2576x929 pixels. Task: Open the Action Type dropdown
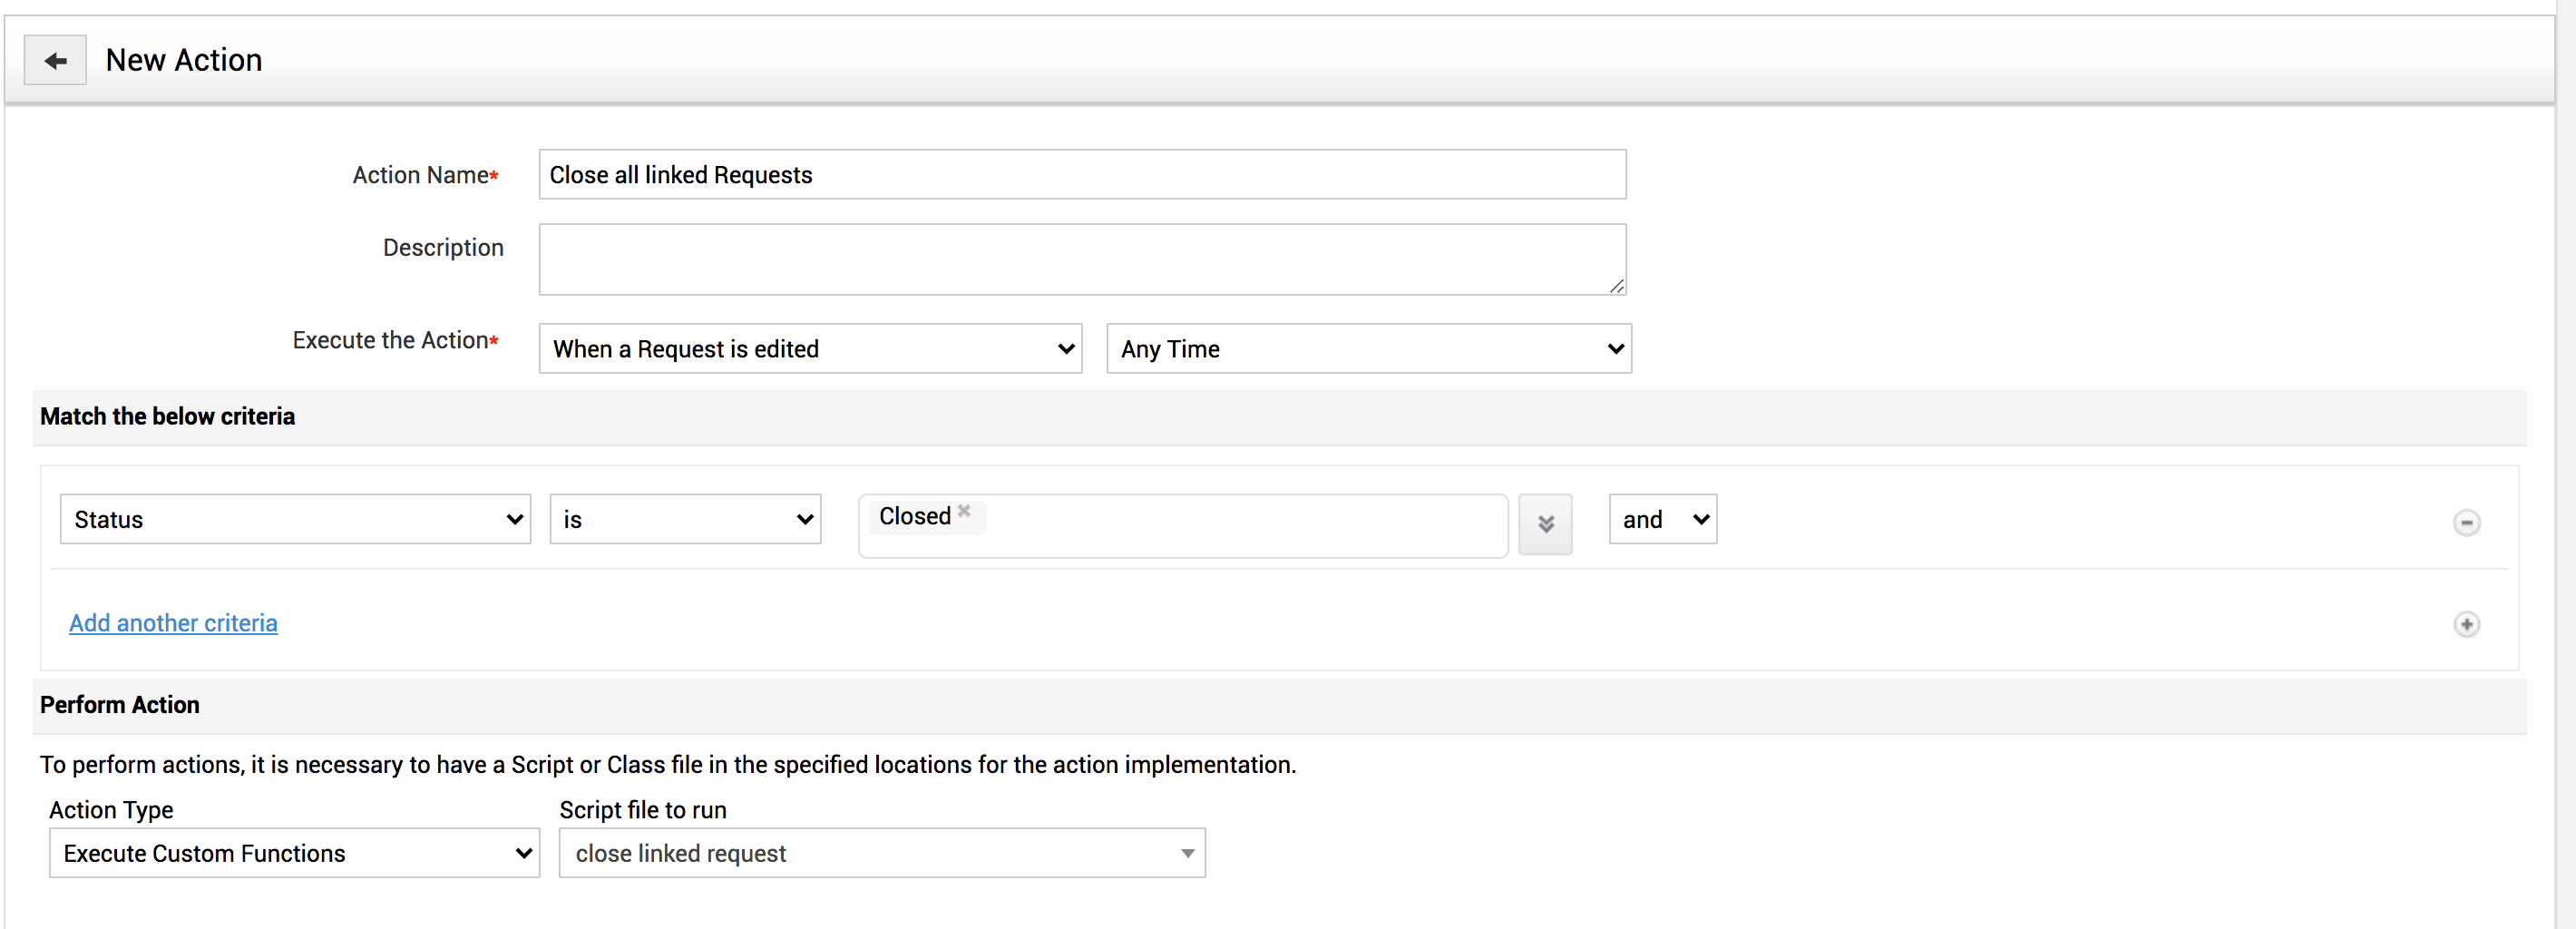(x=294, y=853)
